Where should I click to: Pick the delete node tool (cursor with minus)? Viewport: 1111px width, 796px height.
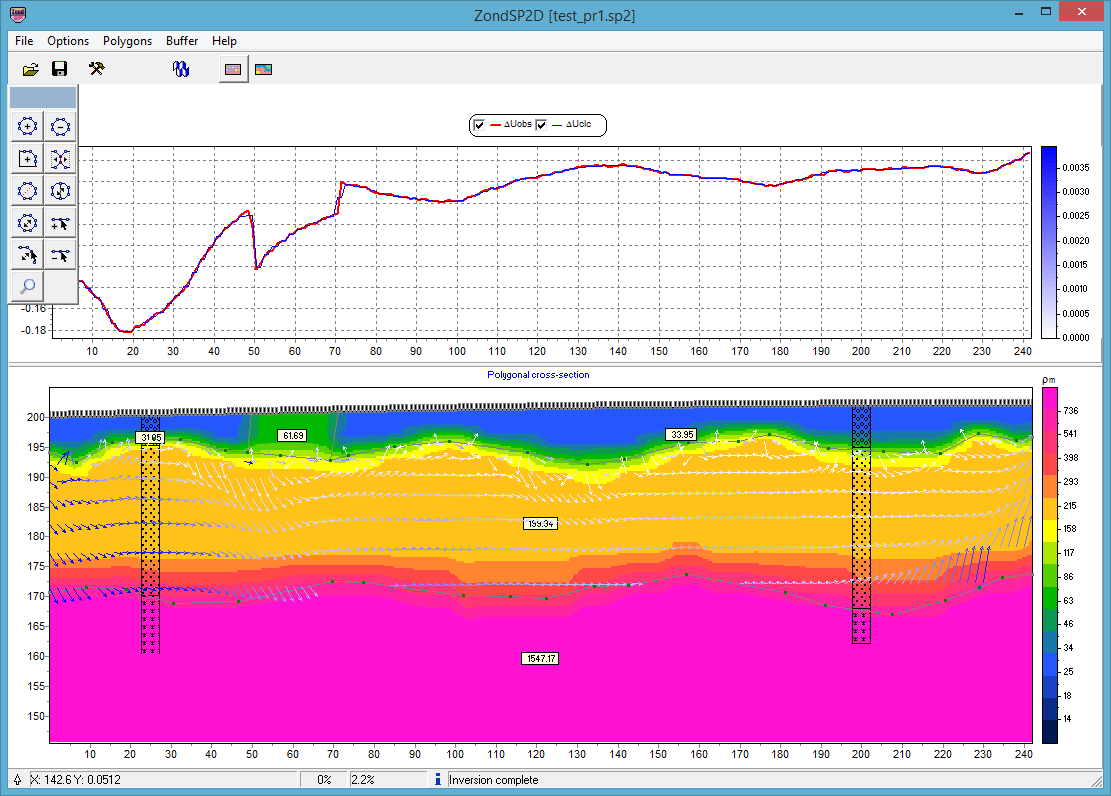coord(60,255)
